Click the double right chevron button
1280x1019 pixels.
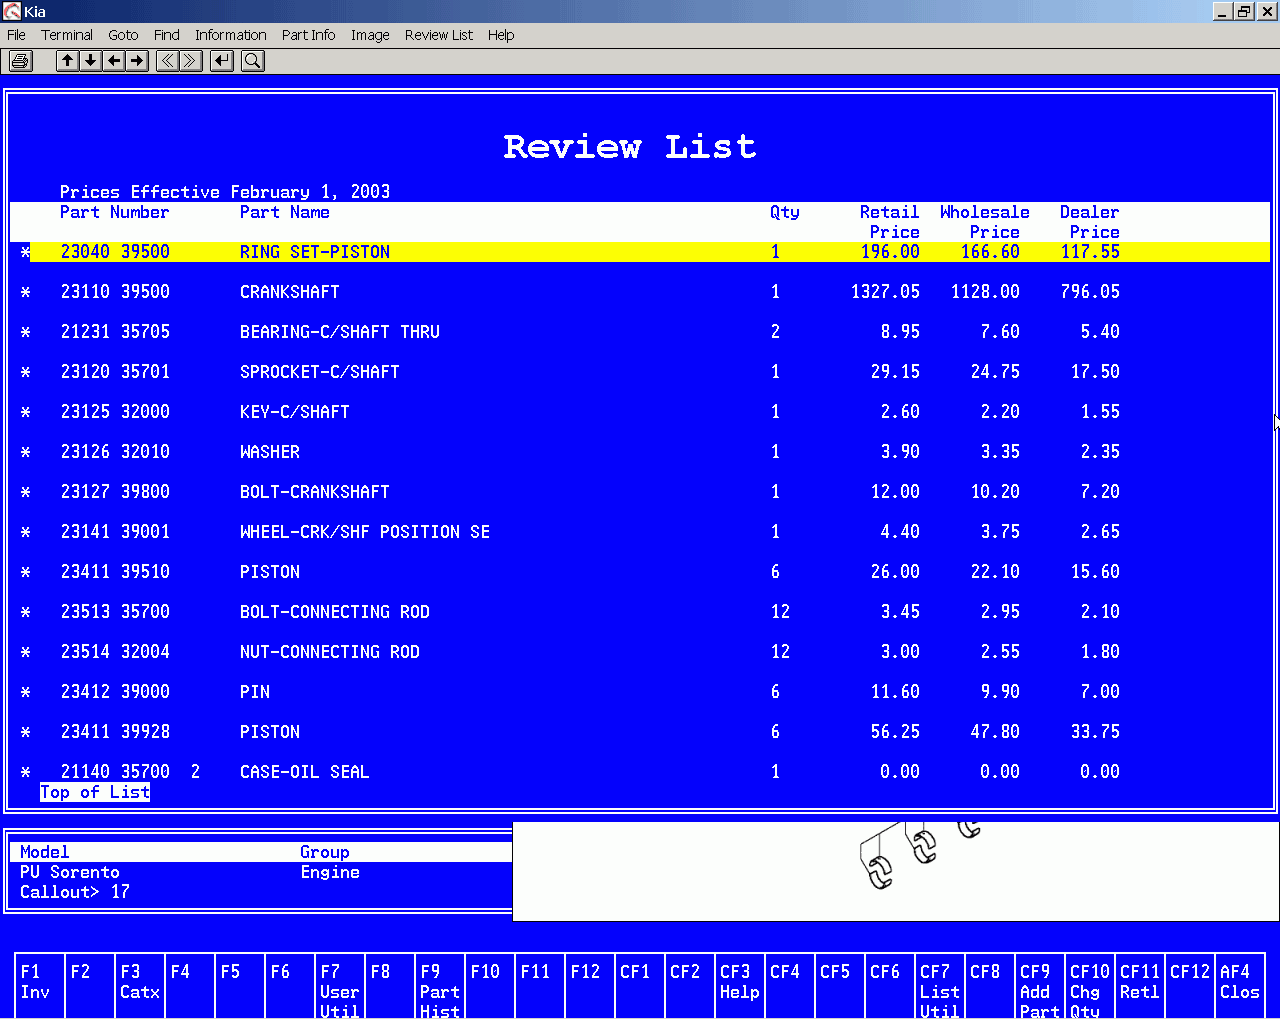pos(190,61)
